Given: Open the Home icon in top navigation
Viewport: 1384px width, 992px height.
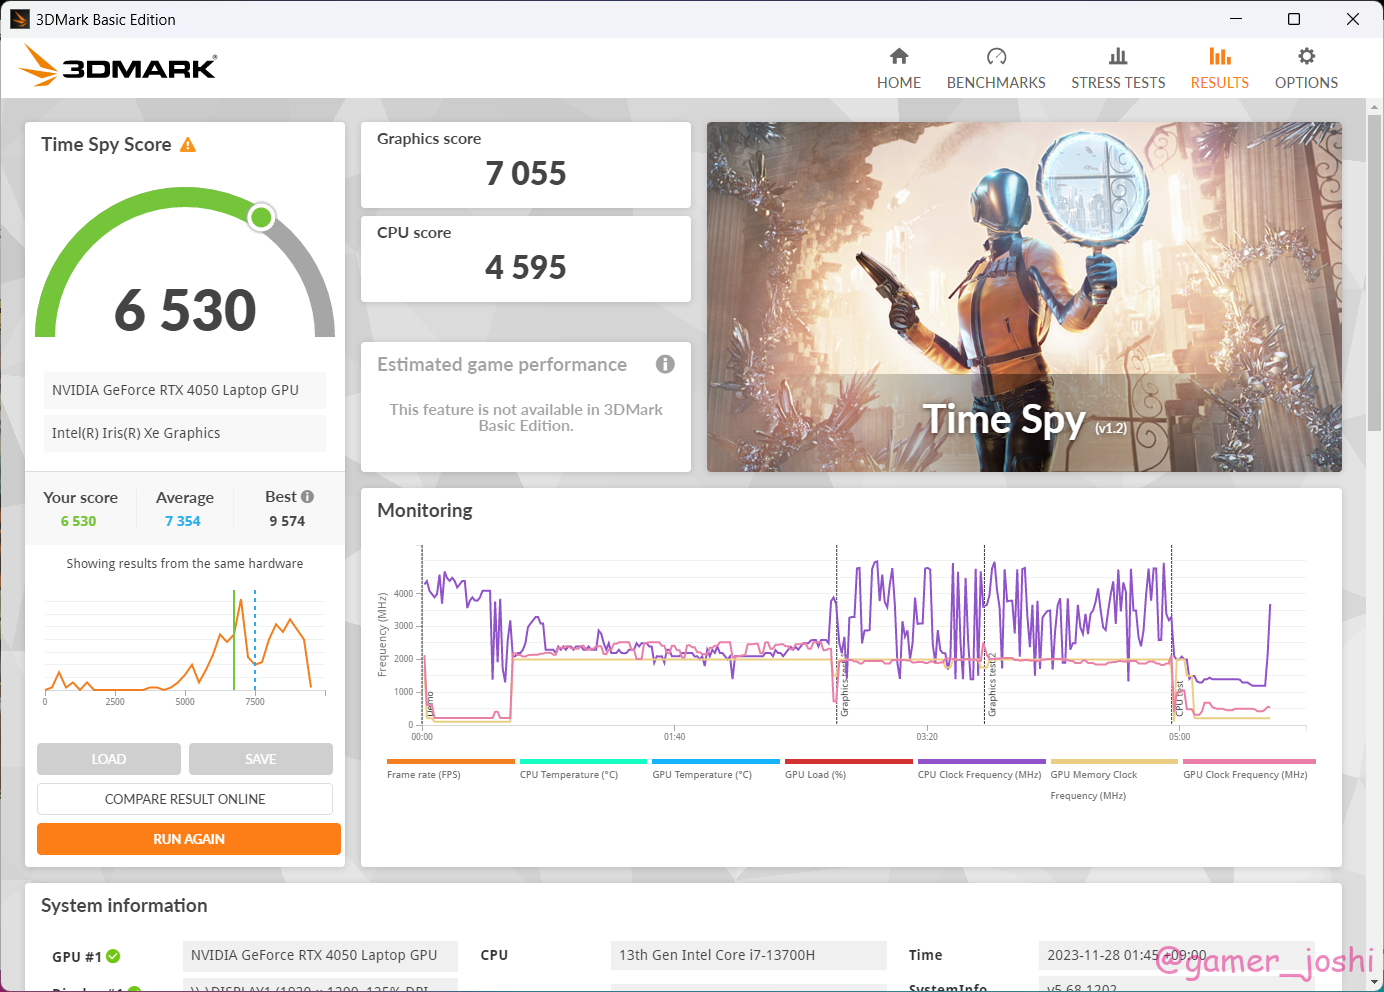Looking at the screenshot, I should (x=899, y=56).
